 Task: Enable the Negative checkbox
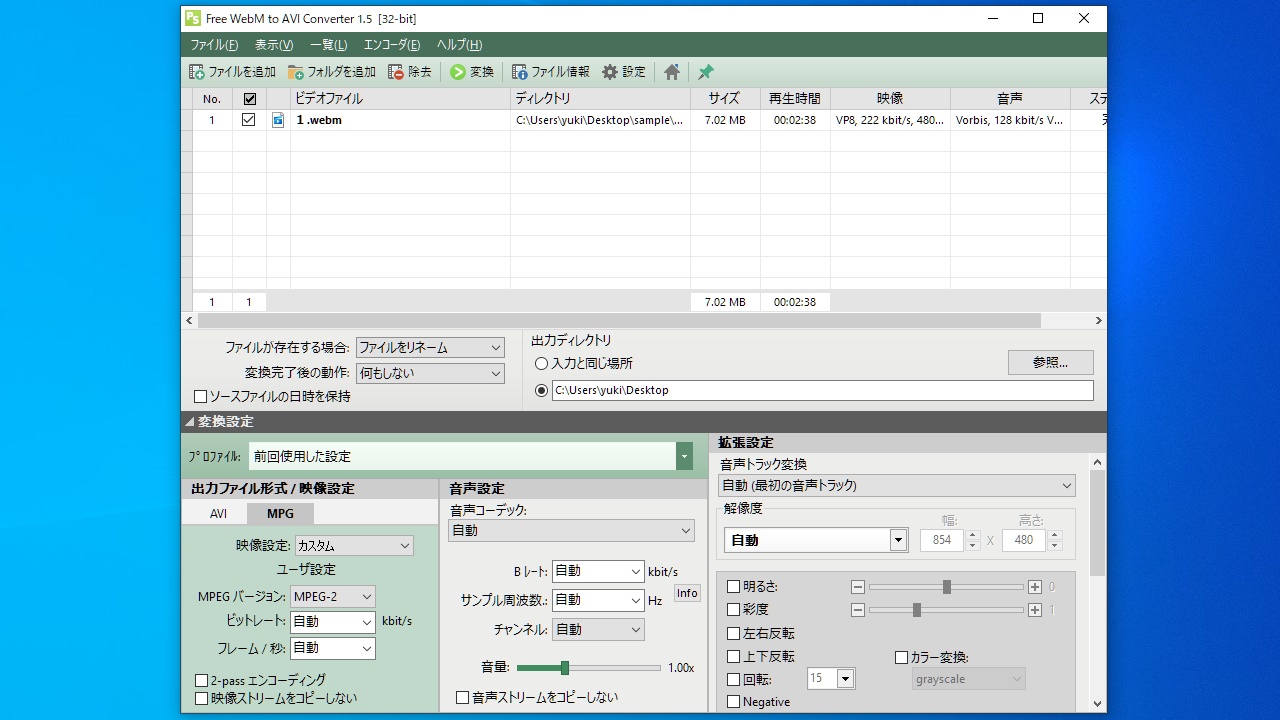point(733,702)
